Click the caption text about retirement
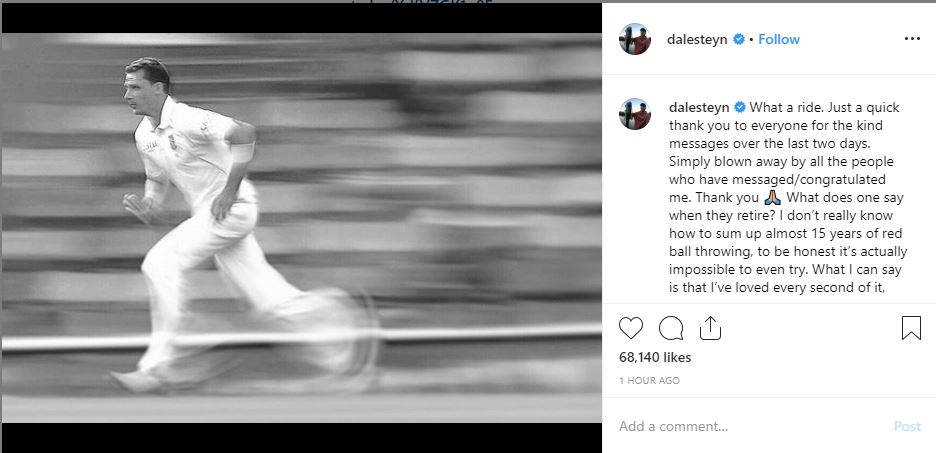This screenshot has width=936, height=453. [x=786, y=198]
